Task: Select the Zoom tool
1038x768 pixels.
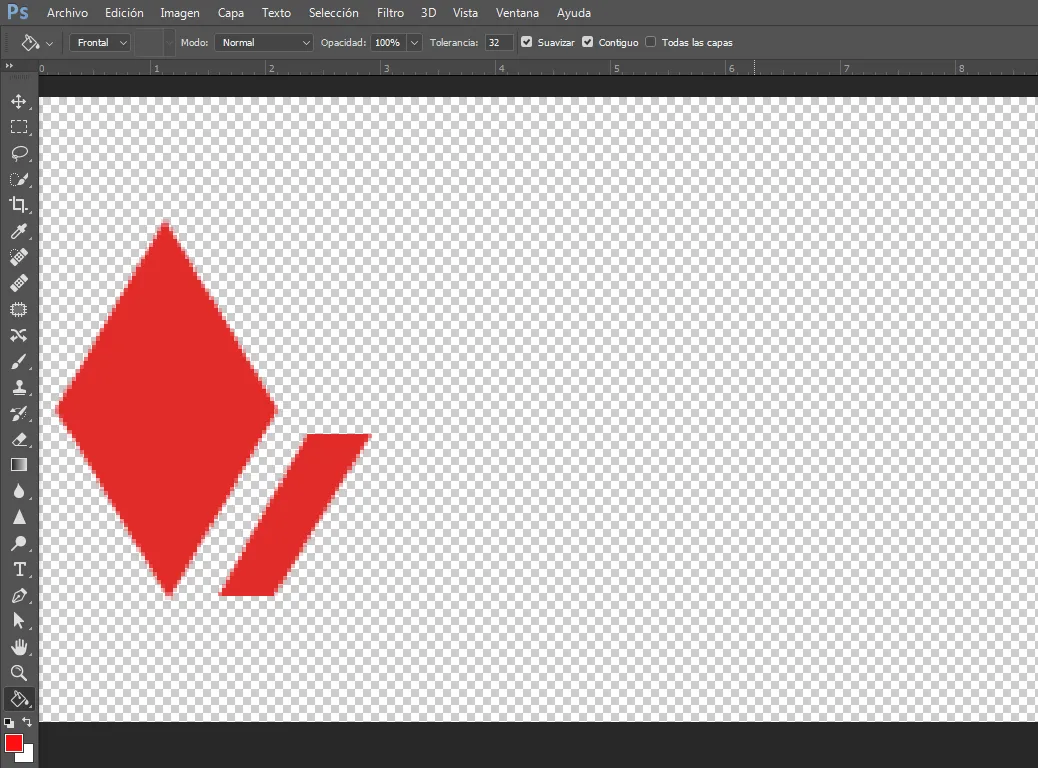Action: click(x=19, y=673)
